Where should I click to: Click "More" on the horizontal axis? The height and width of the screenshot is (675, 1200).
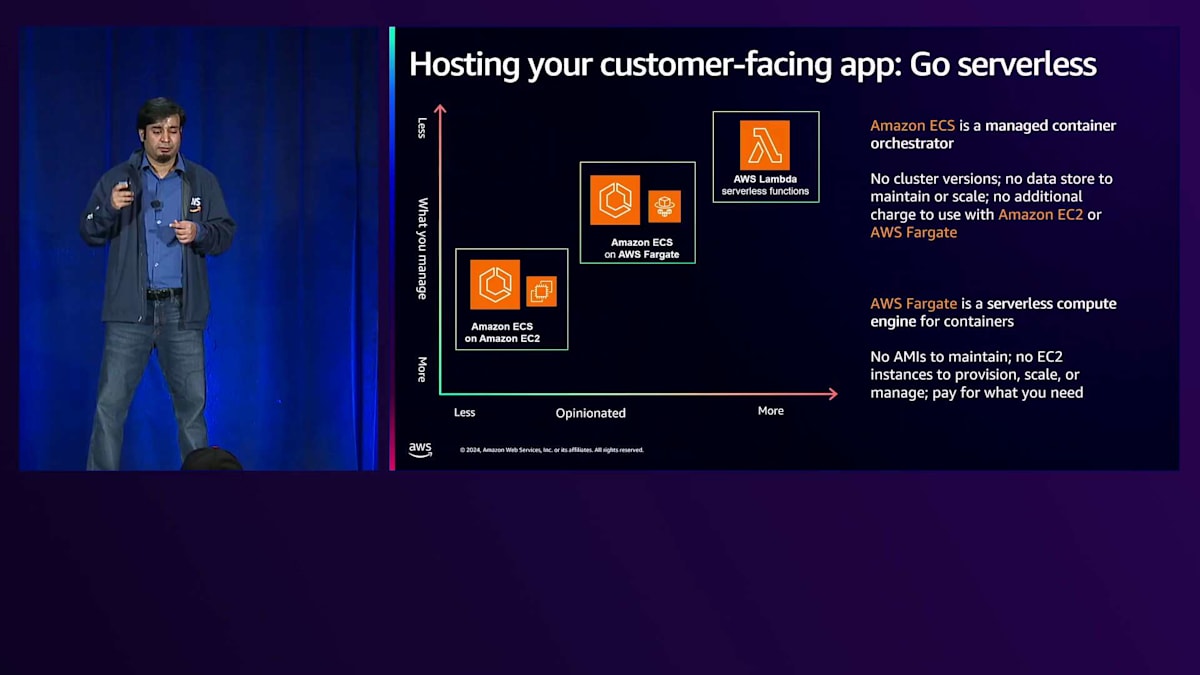771,411
